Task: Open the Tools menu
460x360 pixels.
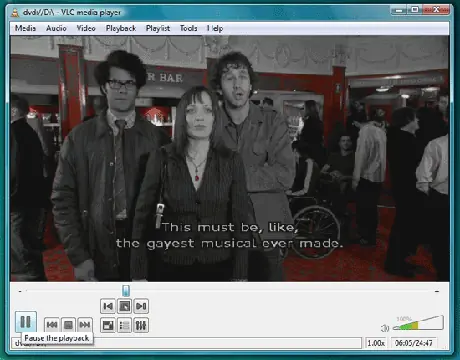Action: [189, 28]
